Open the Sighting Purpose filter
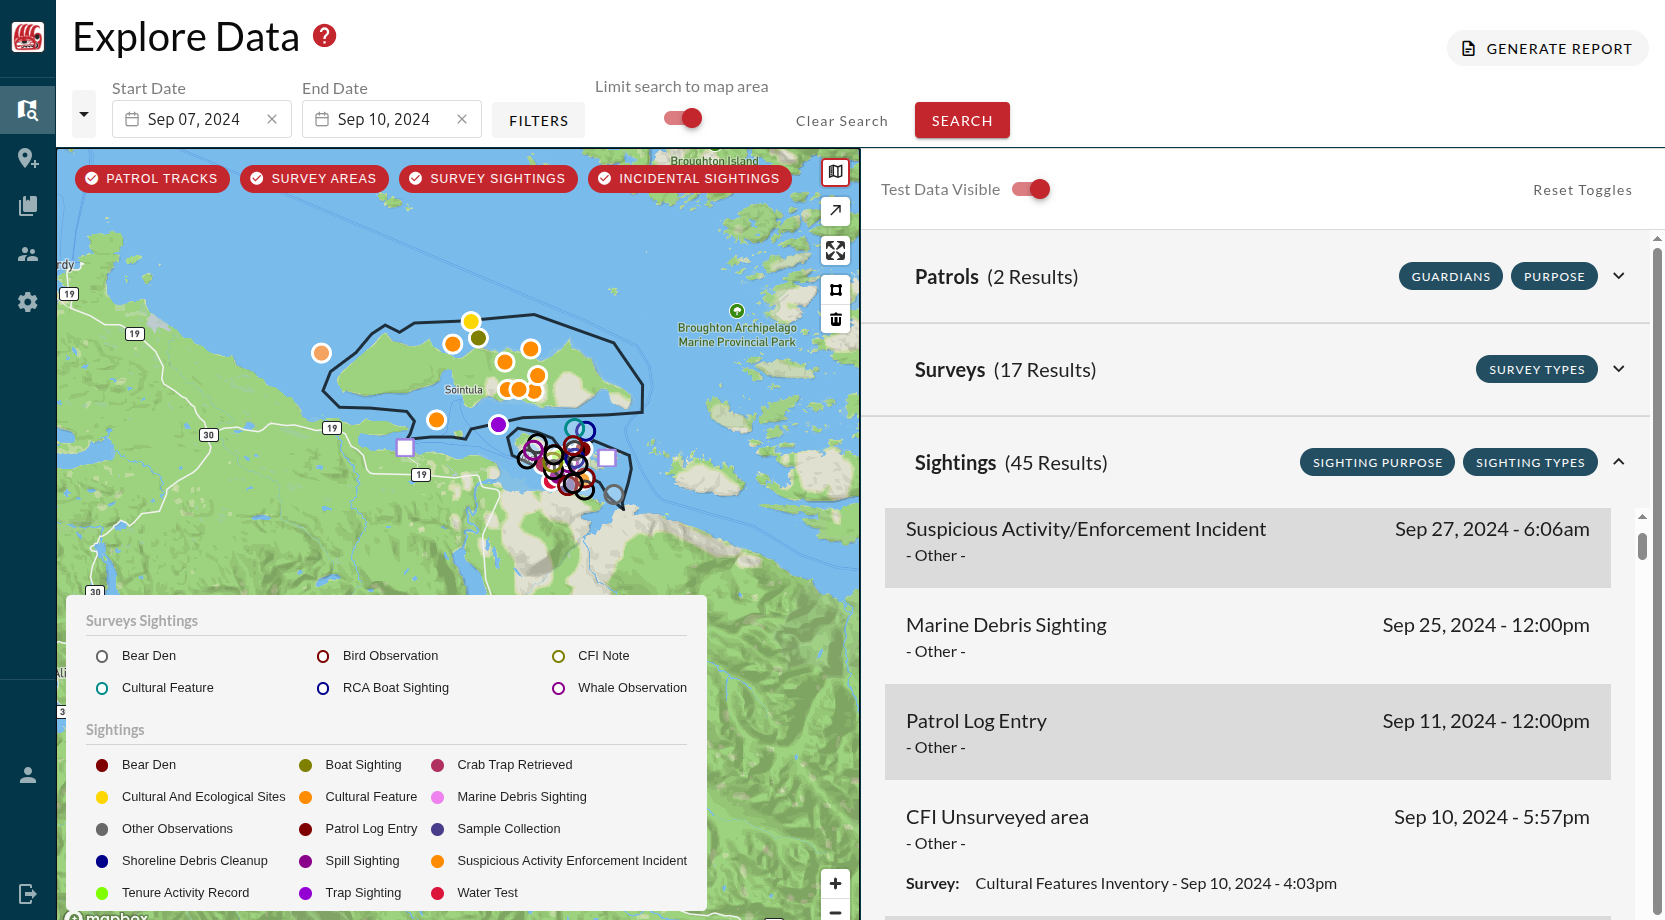 1377,462
